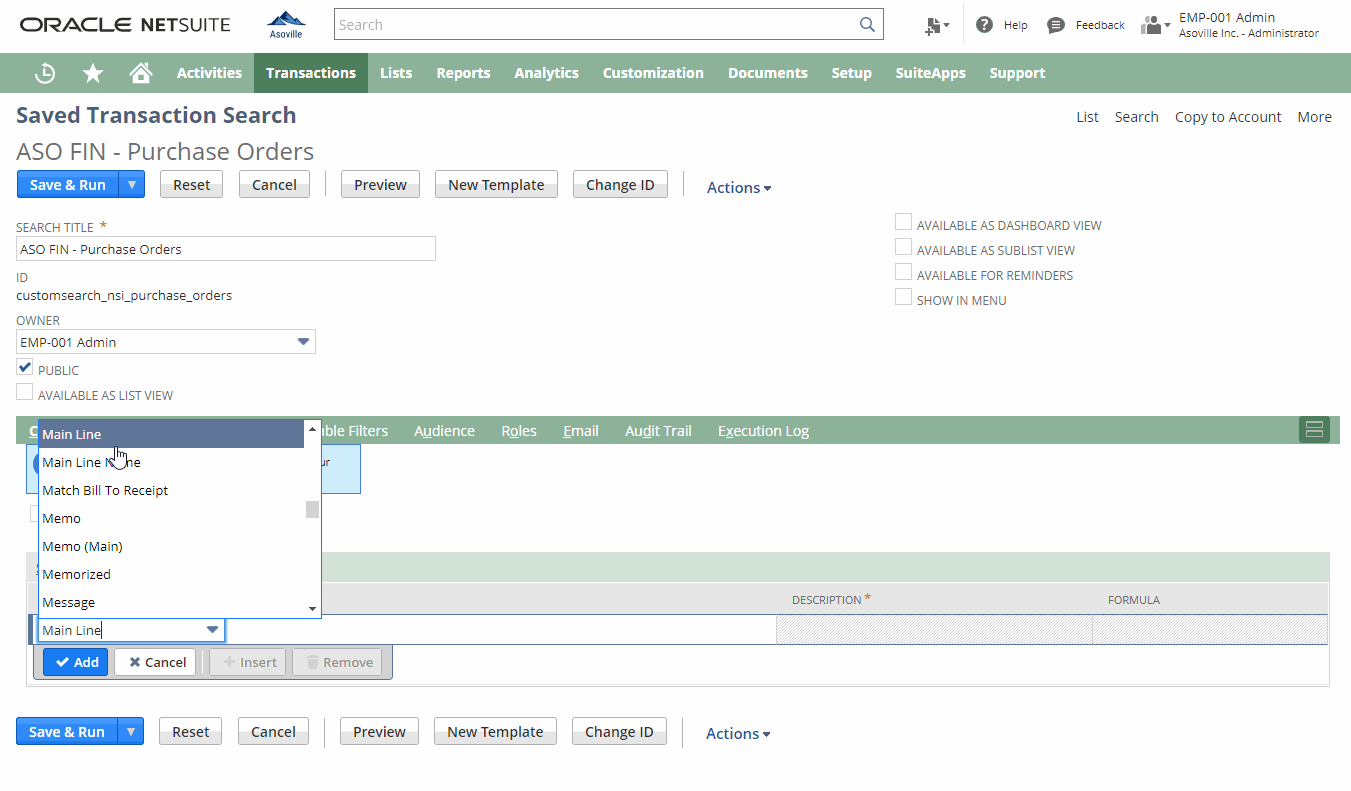This screenshot has width=1351, height=791.
Task: Enable Available as Dashboard View
Action: click(x=903, y=222)
